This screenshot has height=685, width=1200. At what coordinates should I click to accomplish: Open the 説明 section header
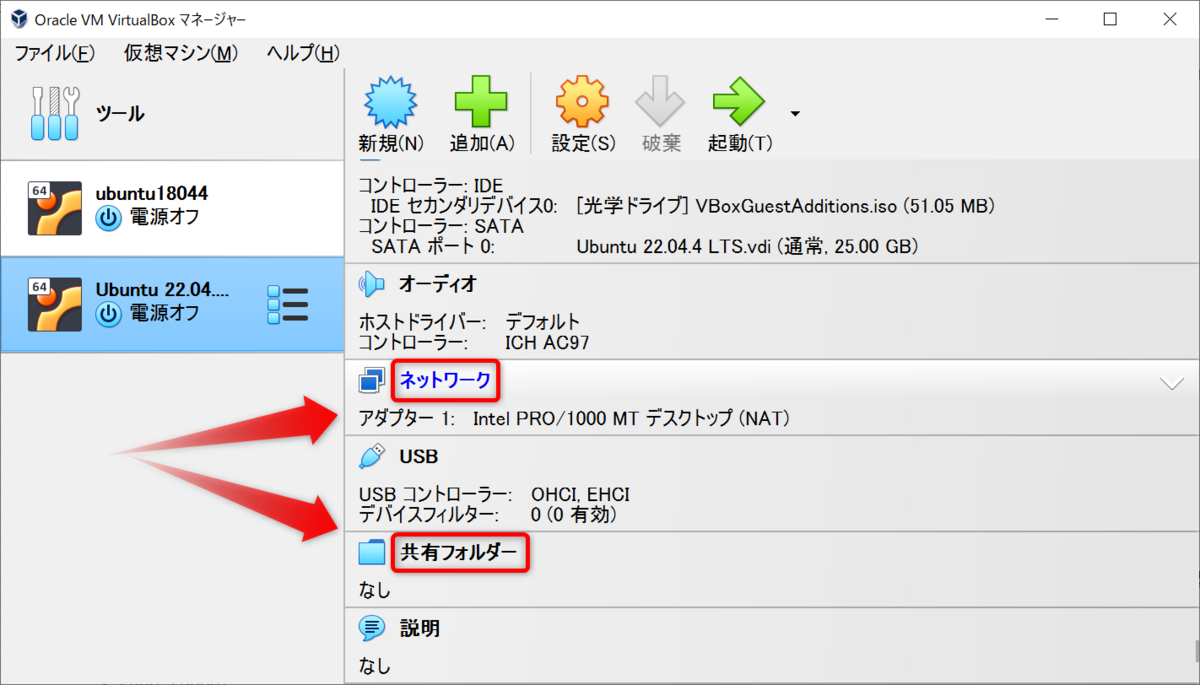[420, 628]
